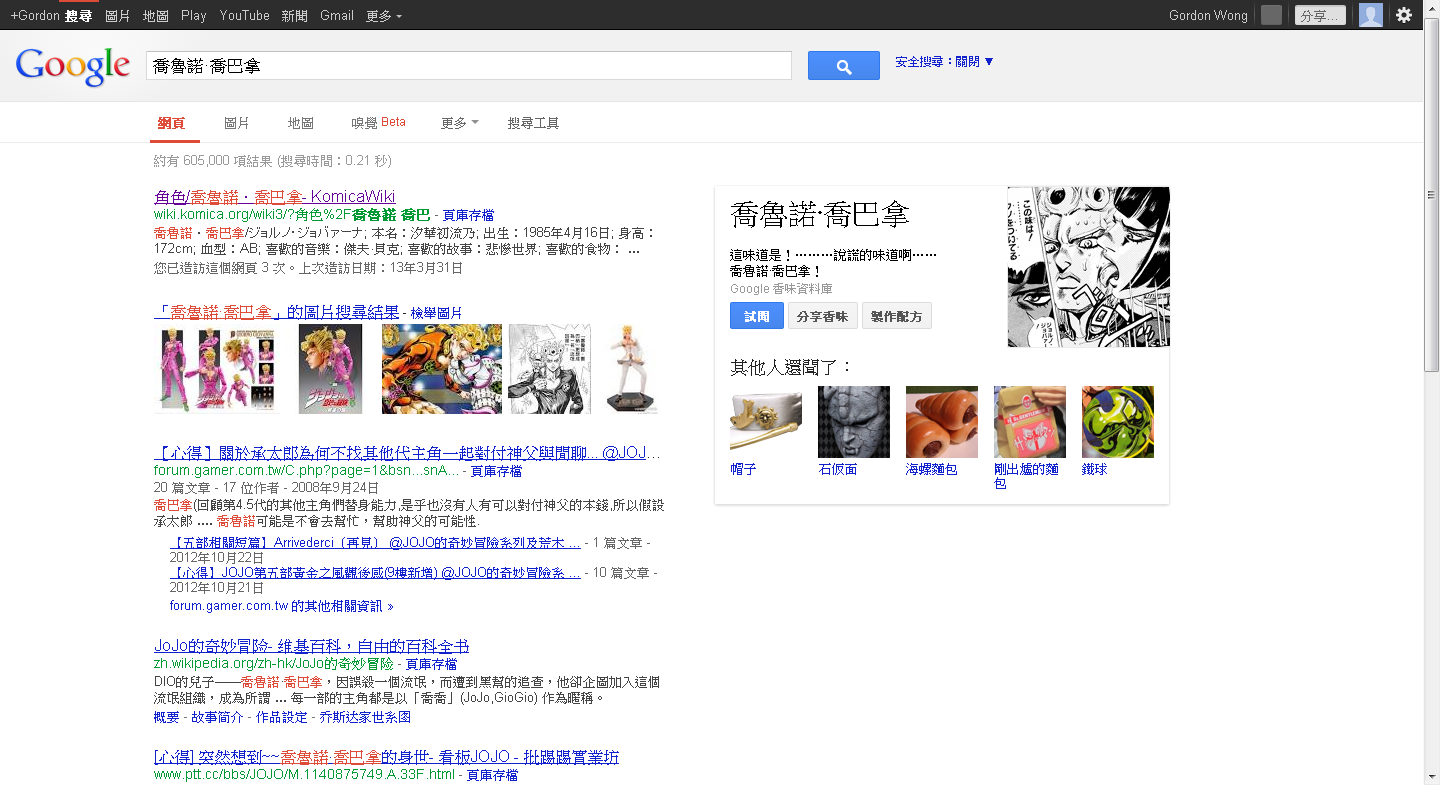The height and width of the screenshot is (785, 1440).
Task: Open the JoJo的奇妙冒險 維基百科 result
Action: pos(311,646)
